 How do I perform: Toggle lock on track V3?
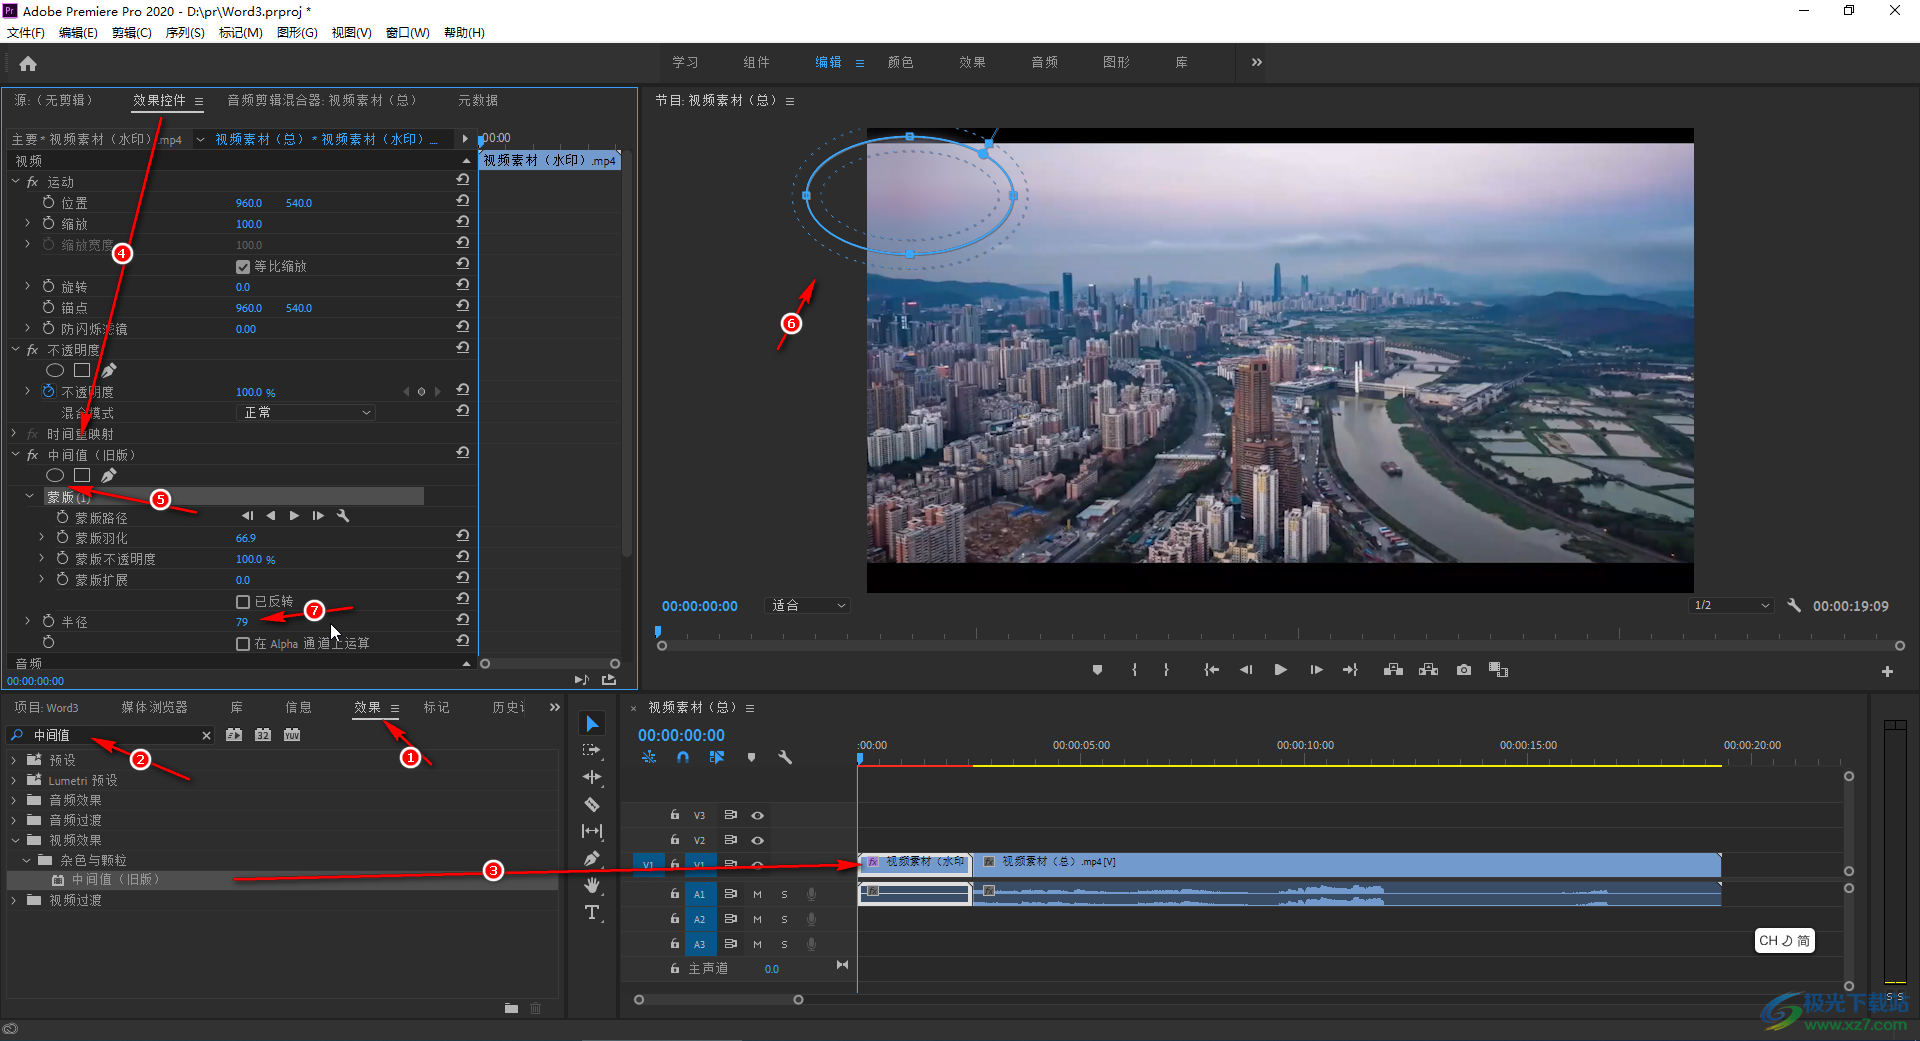[675, 815]
